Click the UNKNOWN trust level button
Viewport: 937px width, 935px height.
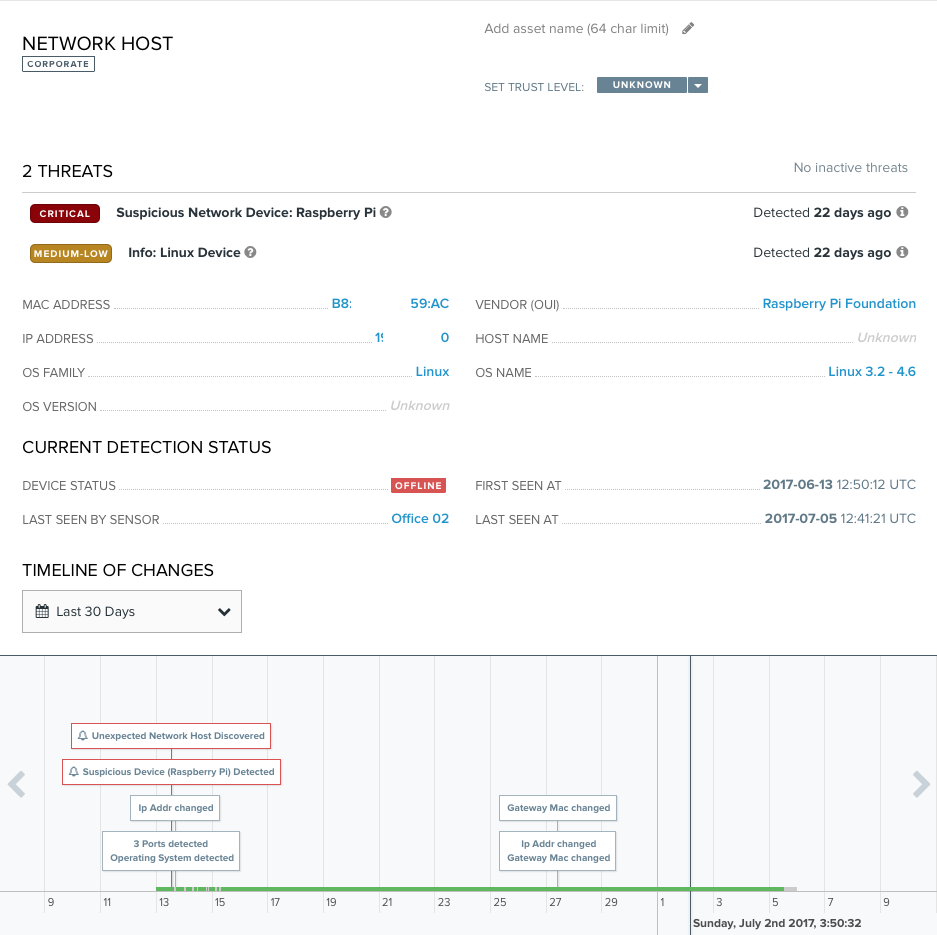click(641, 86)
